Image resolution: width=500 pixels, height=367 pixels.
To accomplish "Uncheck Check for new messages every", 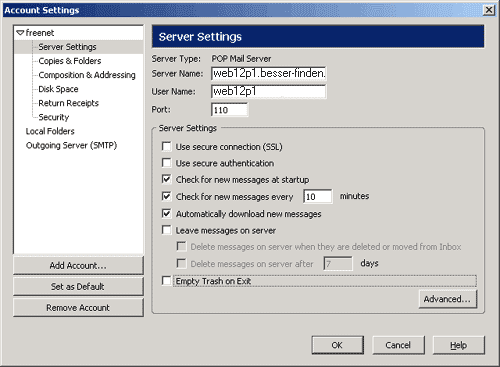I will tap(166, 196).
